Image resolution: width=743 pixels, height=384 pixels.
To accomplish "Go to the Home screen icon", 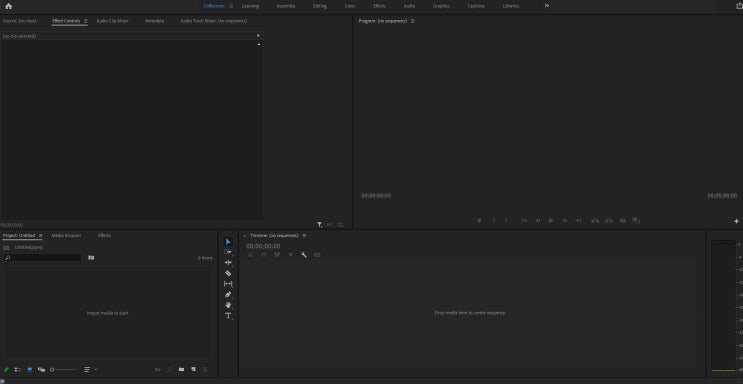I will (9, 6).
